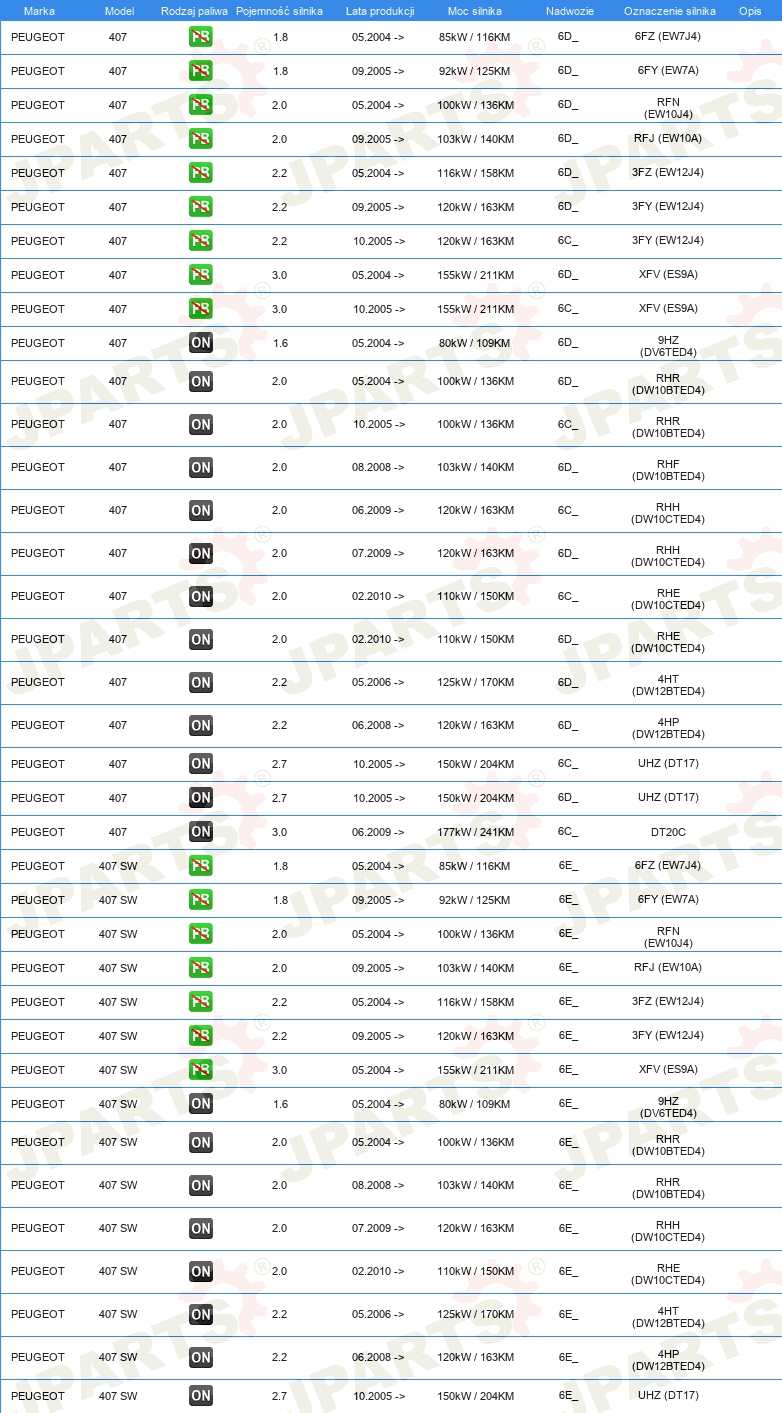Click '4HT (DW12BTED4)' in the 6D_ row
This screenshot has width=782, height=1413.
pyautogui.click(x=668, y=686)
